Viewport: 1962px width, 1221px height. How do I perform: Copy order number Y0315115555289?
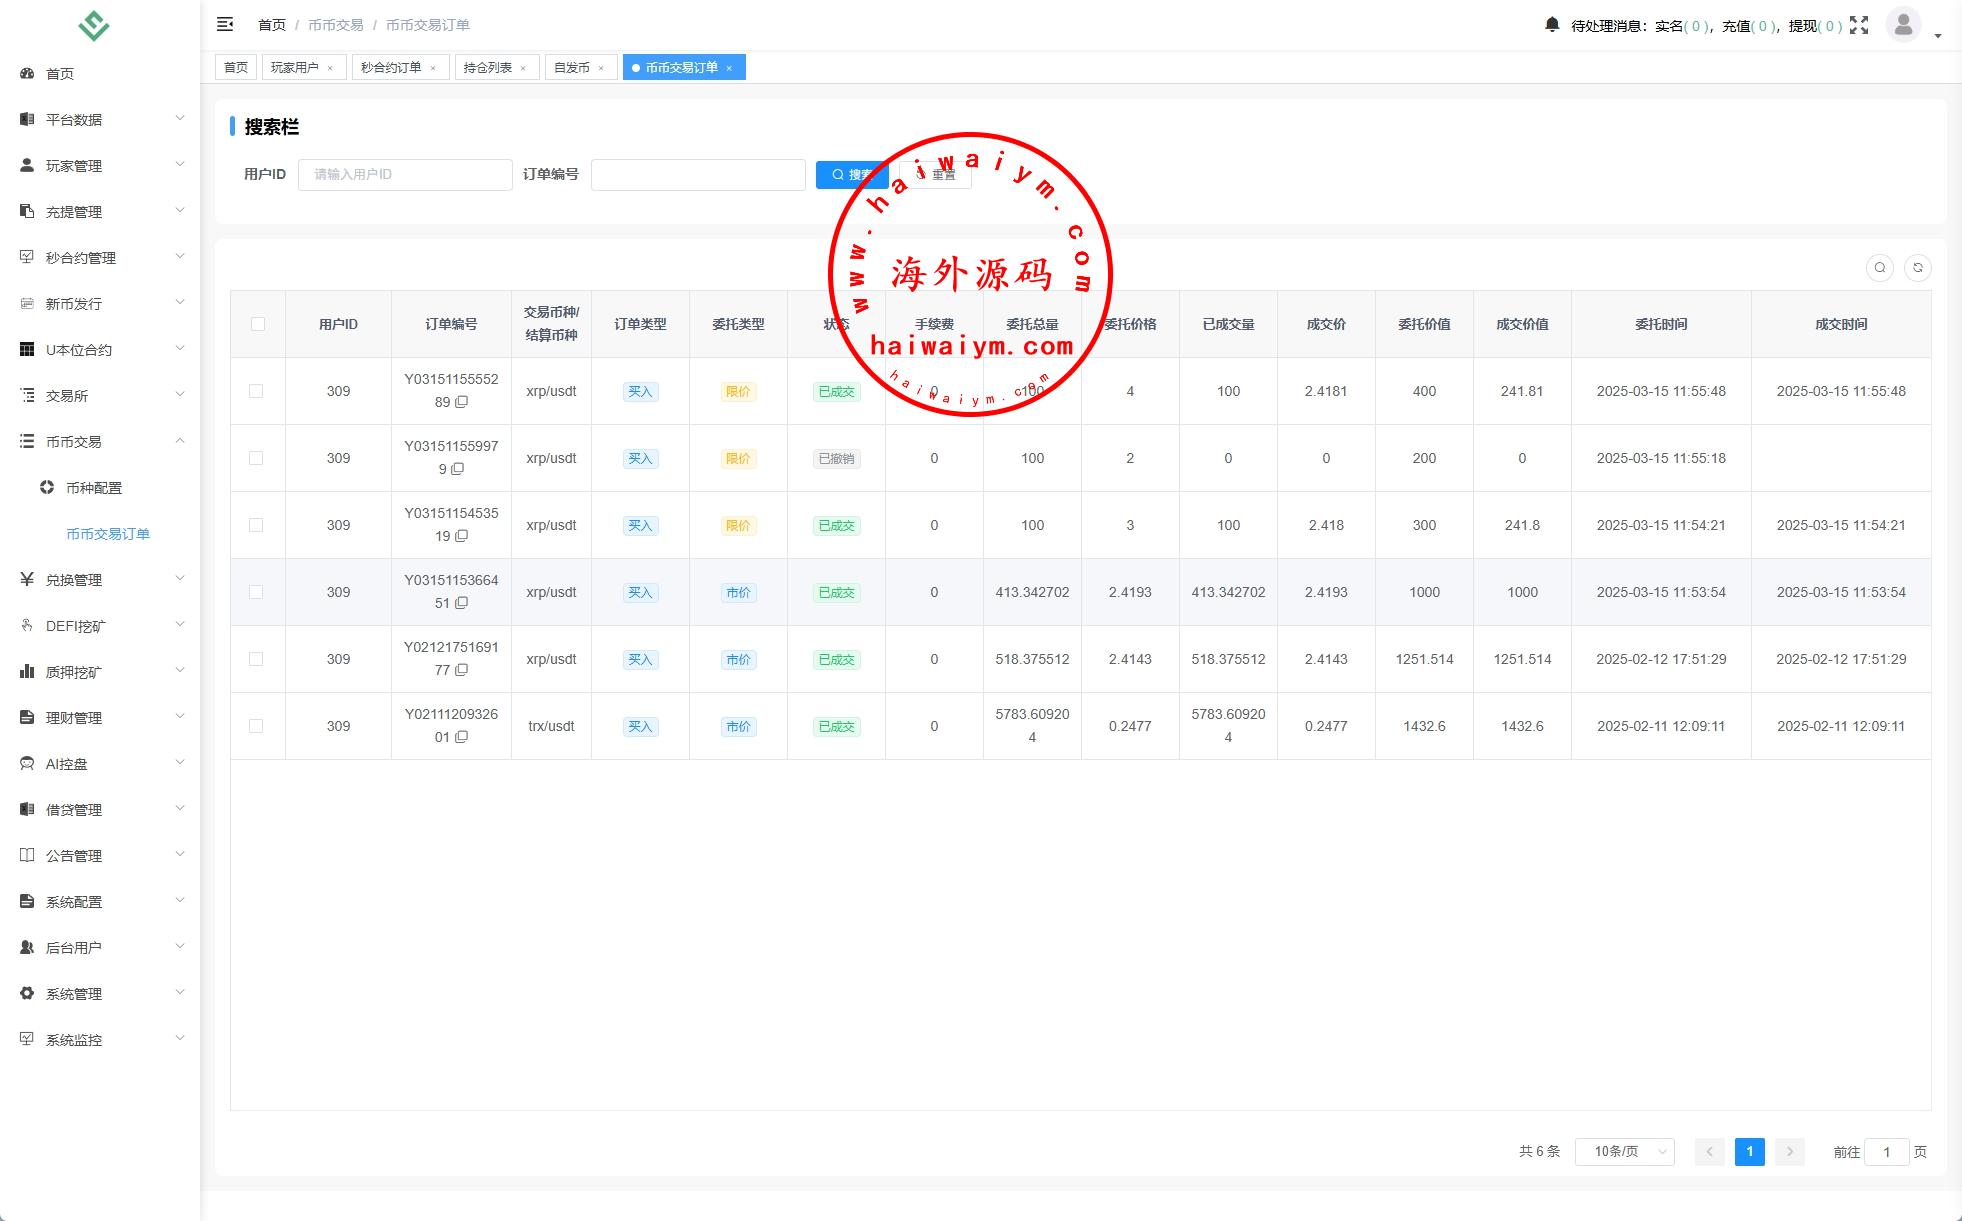(x=461, y=402)
